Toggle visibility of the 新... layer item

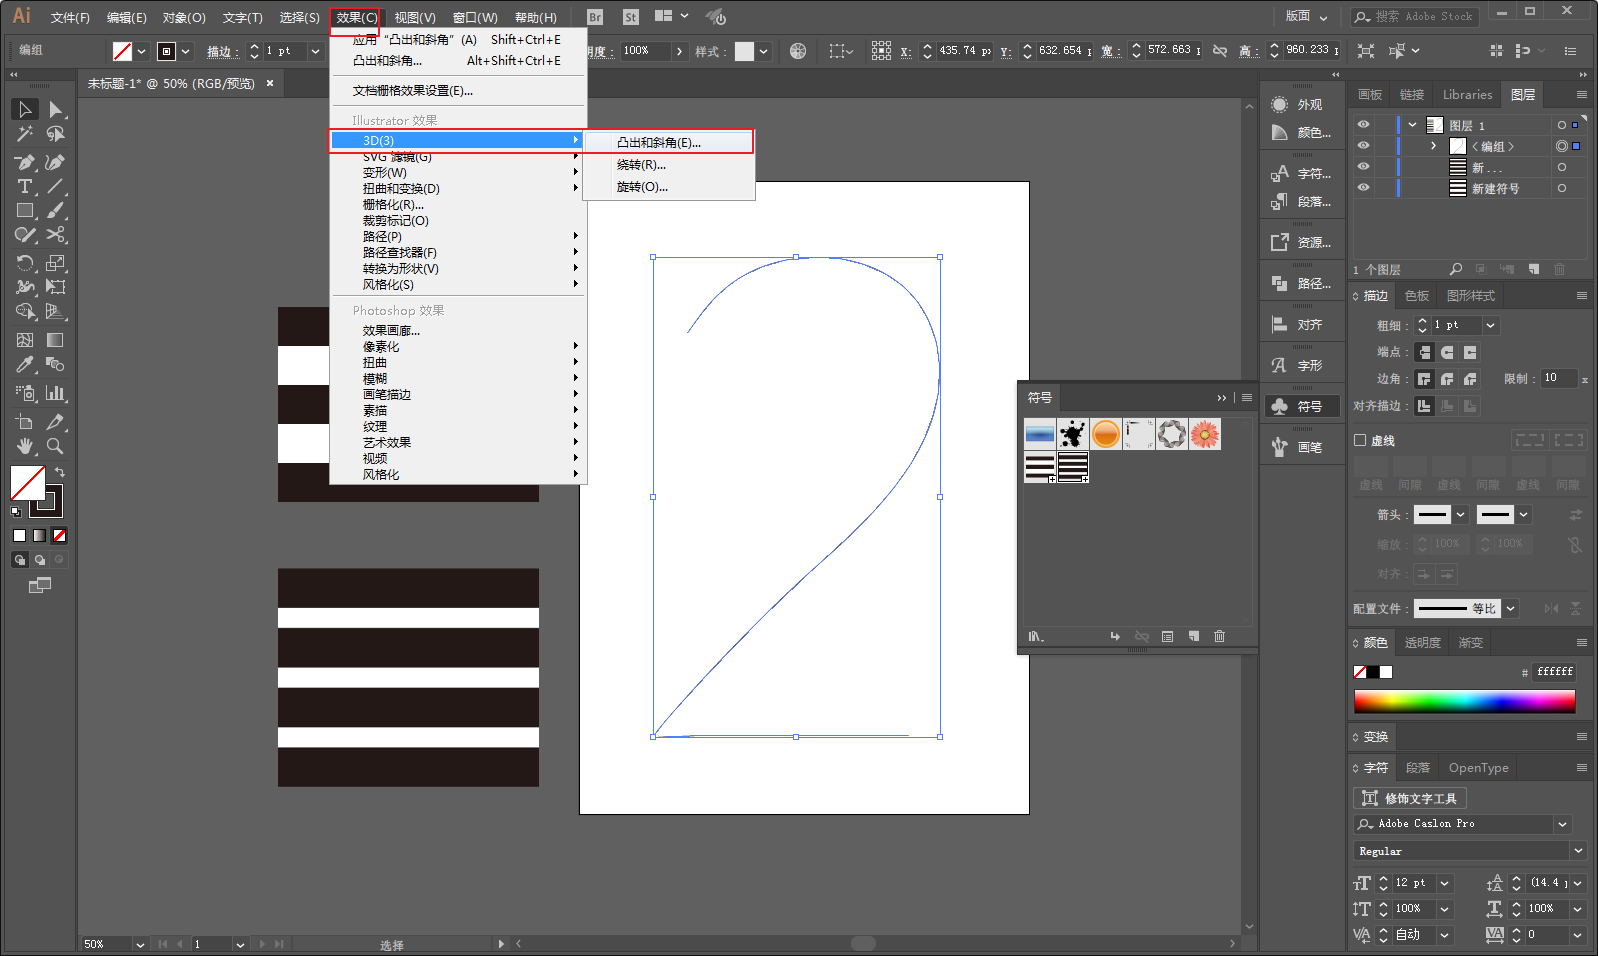pyautogui.click(x=1363, y=167)
